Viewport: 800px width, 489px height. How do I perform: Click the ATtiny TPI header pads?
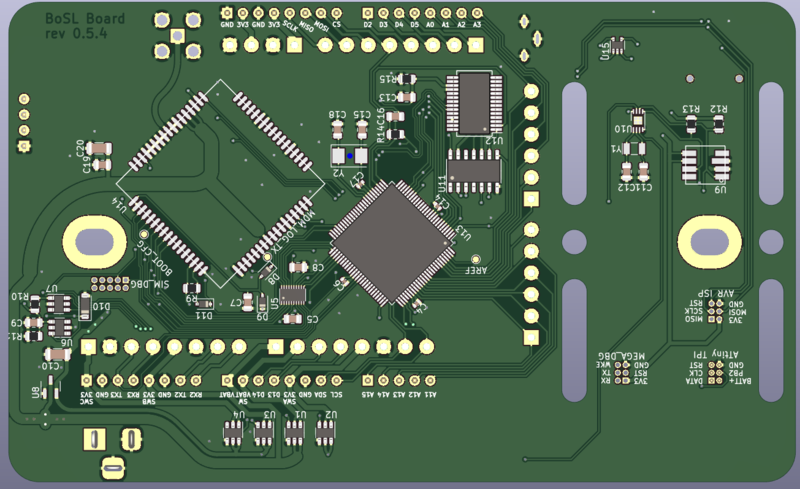click(716, 373)
